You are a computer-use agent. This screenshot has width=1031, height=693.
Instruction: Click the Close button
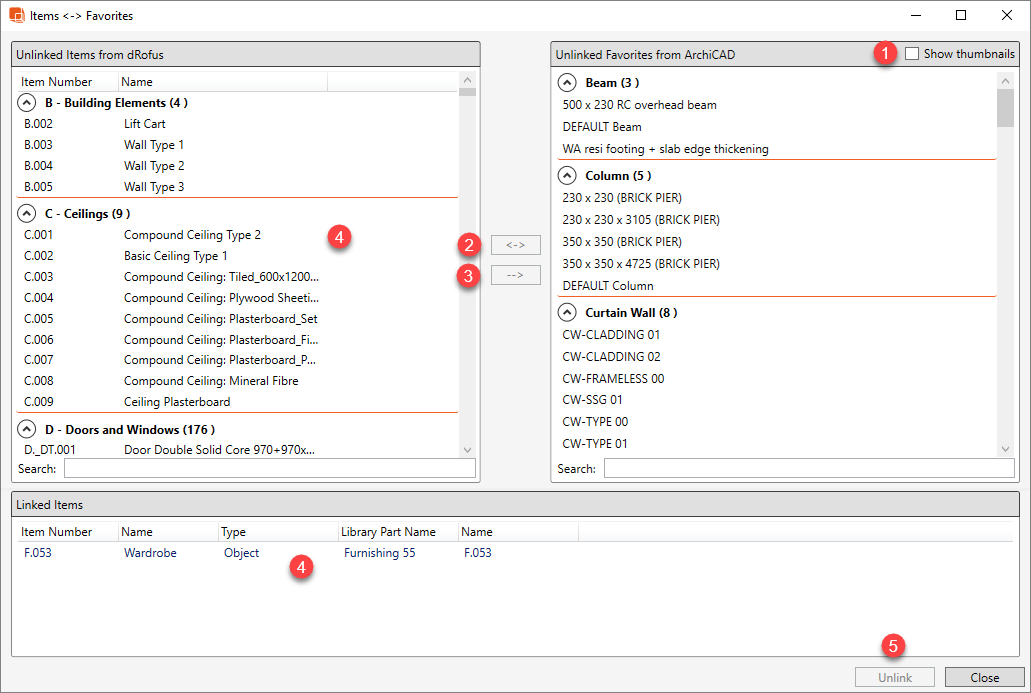(984, 677)
